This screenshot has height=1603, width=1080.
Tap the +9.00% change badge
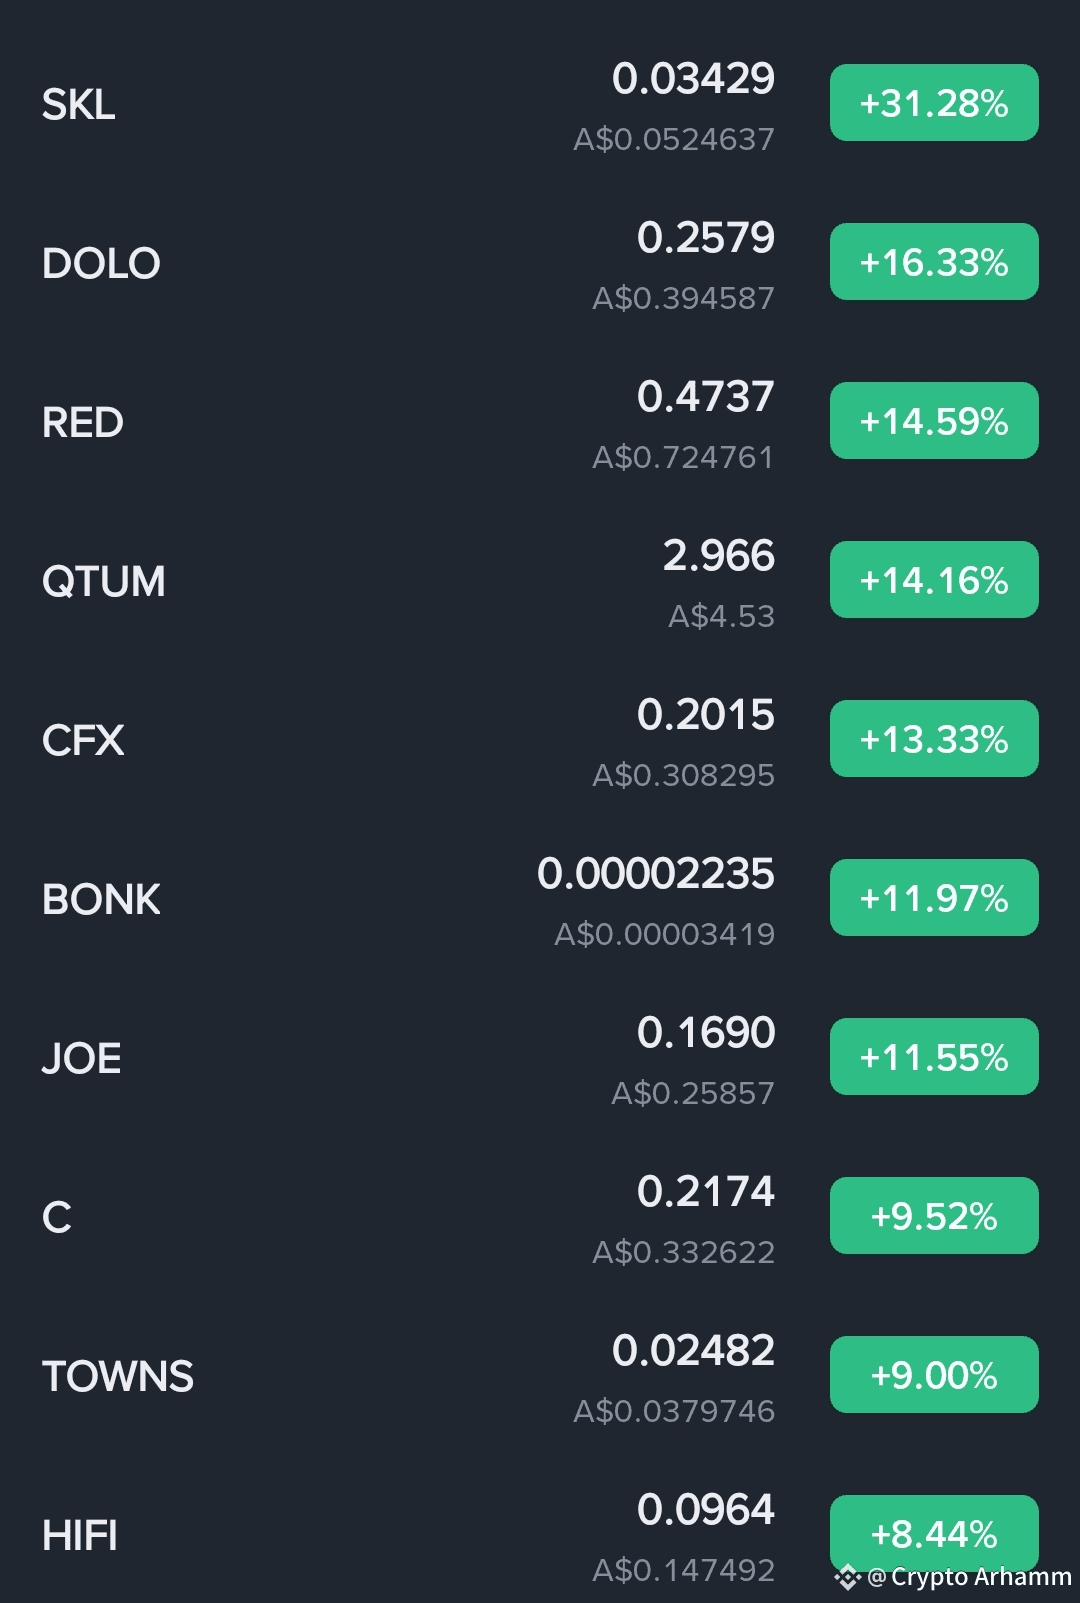pyautogui.click(x=934, y=1375)
